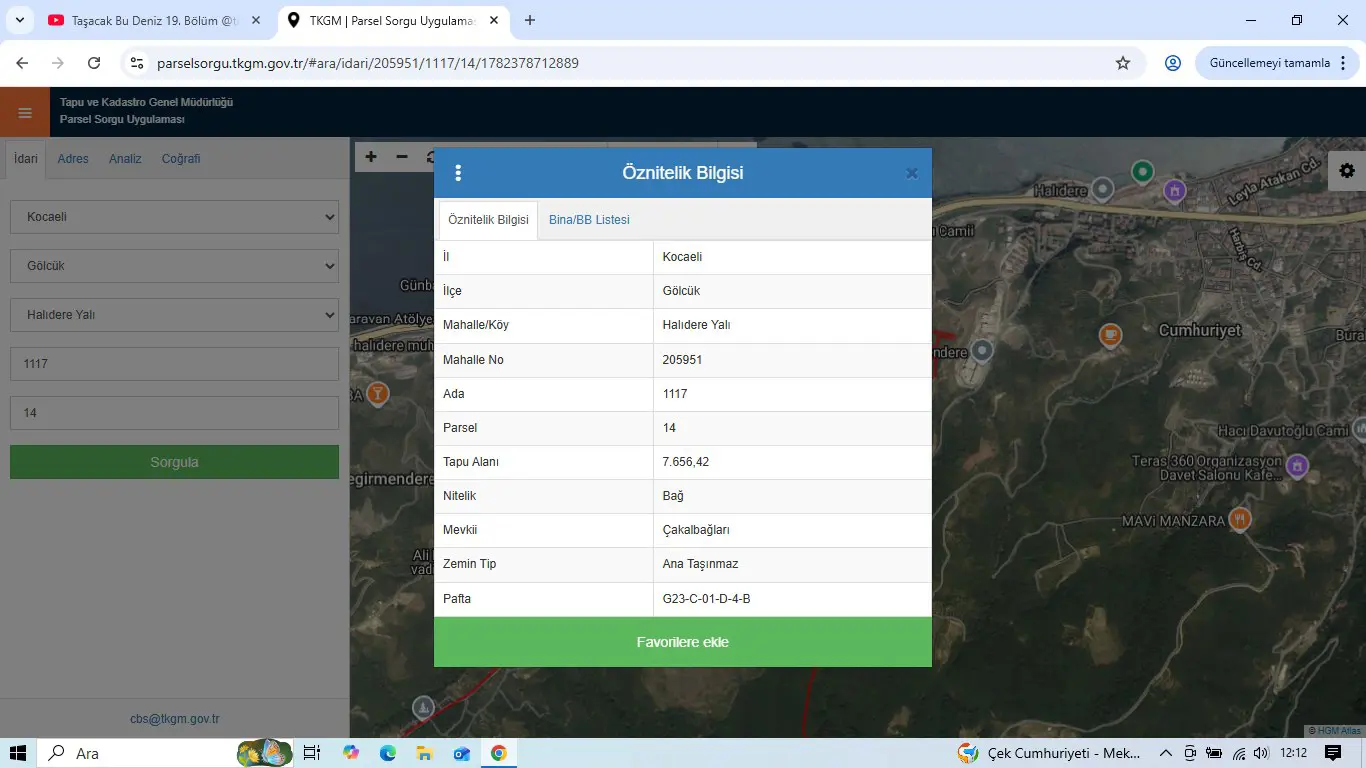
Task: Open Chrome profile icon
Action: (x=1173, y=63)
